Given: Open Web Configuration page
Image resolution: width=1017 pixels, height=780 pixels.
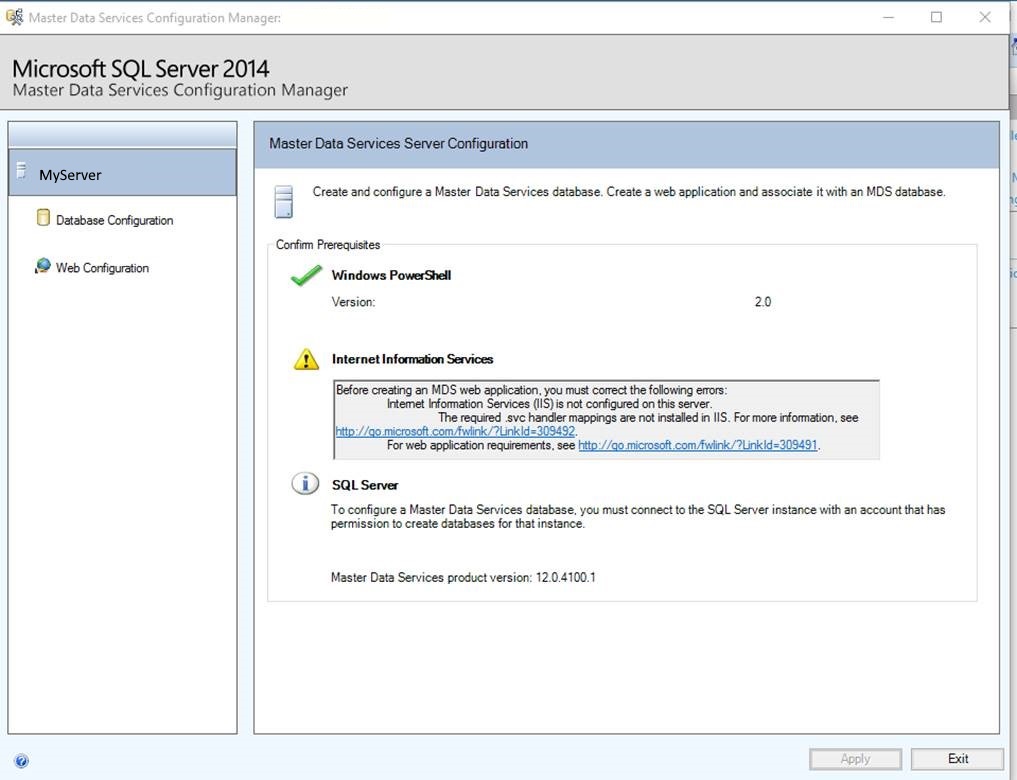Looking at the screenshot, I should pyautogui.click(x=102, y=268).
